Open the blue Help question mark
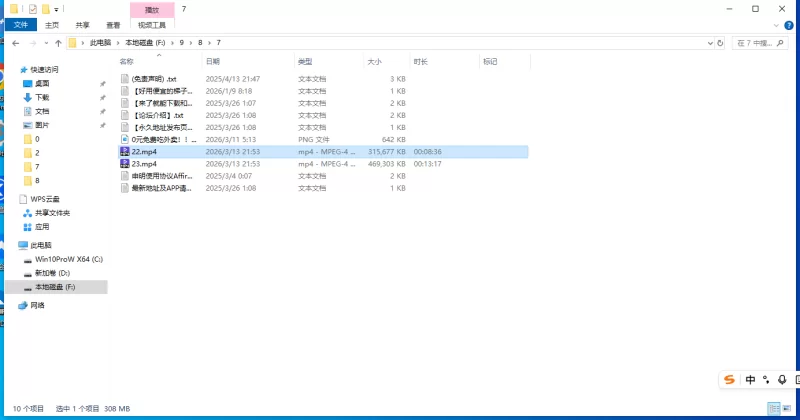This screenshot has height=420, width=800. click(x=791, y=24)
